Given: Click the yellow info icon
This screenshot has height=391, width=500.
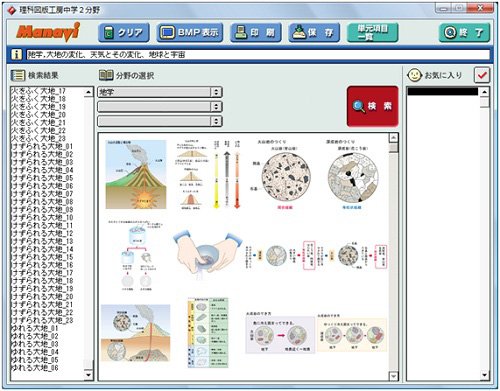Looking at the screenshot, I should click(x=16, y=54).
